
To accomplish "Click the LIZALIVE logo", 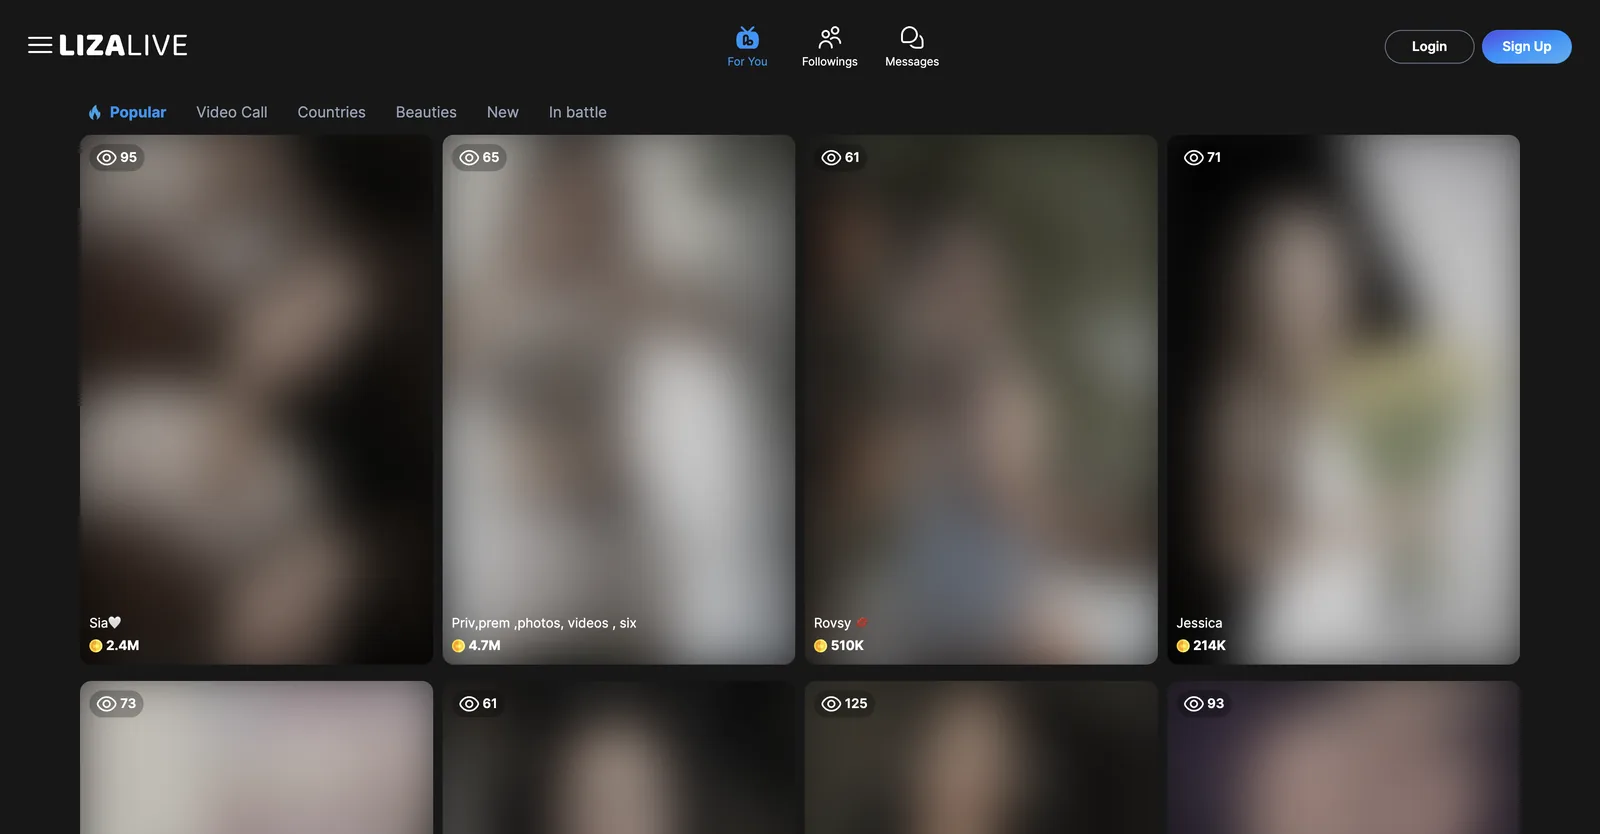I will click(123, 45).
